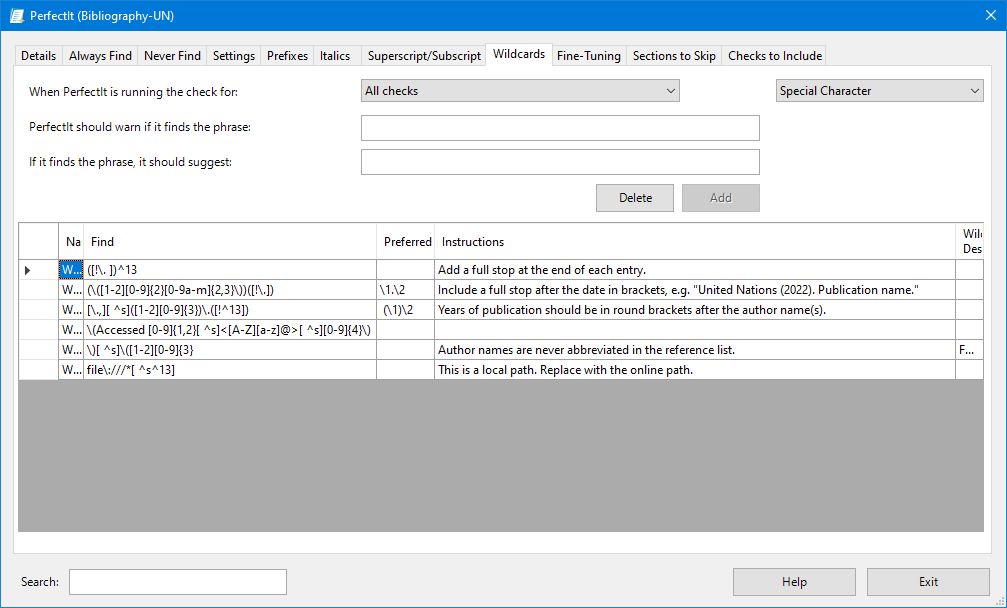Go to Sections to Skip tab
The width and height of the screenshot is (1007, 608).
(674, 56)
